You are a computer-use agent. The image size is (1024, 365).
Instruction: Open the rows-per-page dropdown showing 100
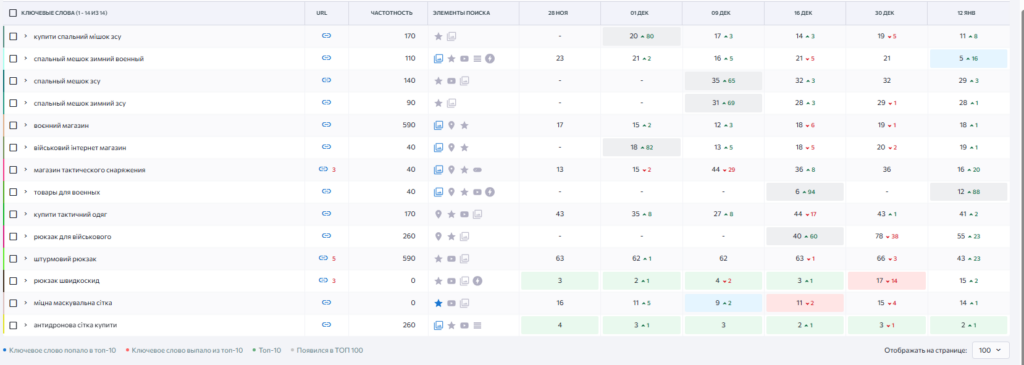pos(991,351)
